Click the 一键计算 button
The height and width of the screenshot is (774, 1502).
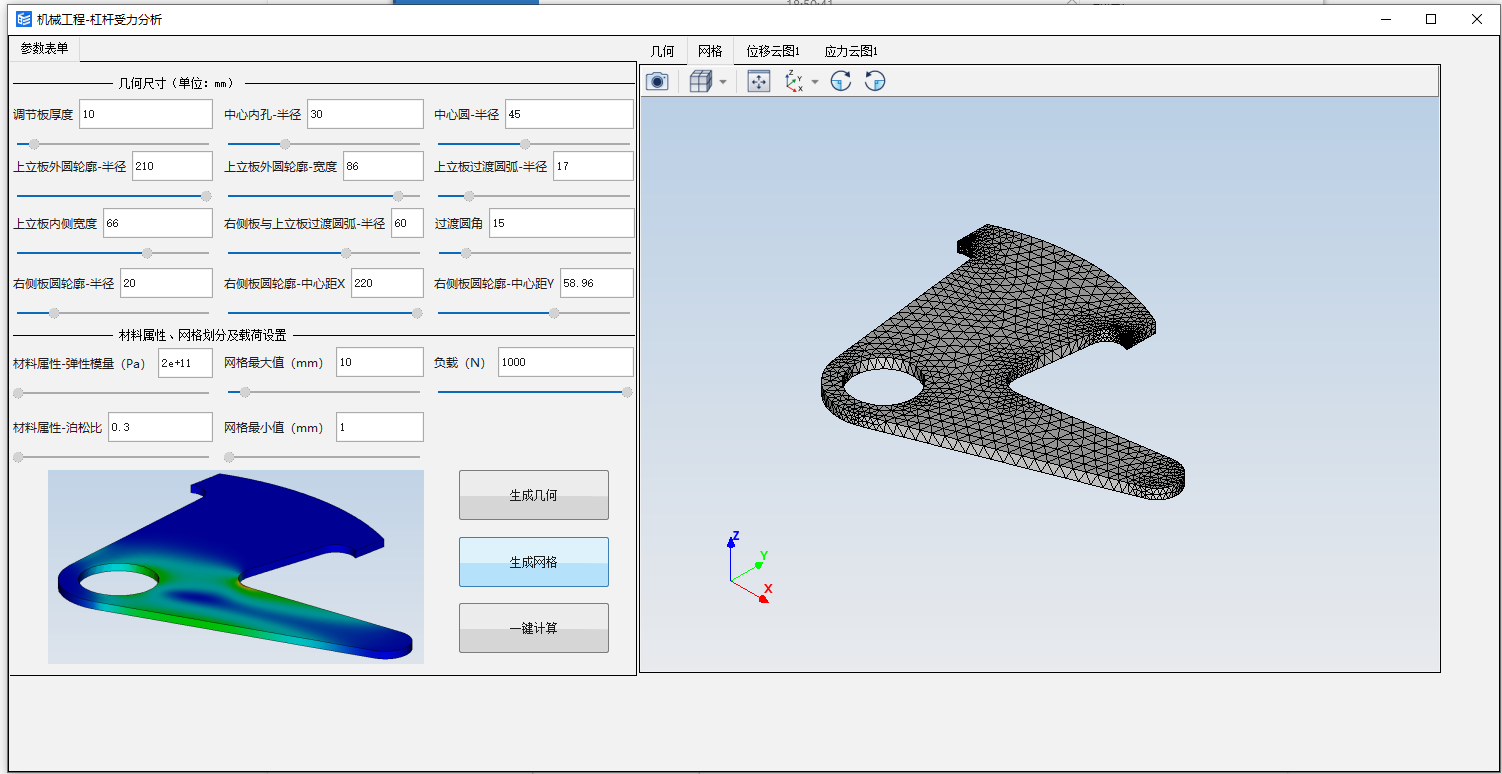(533, 628)
